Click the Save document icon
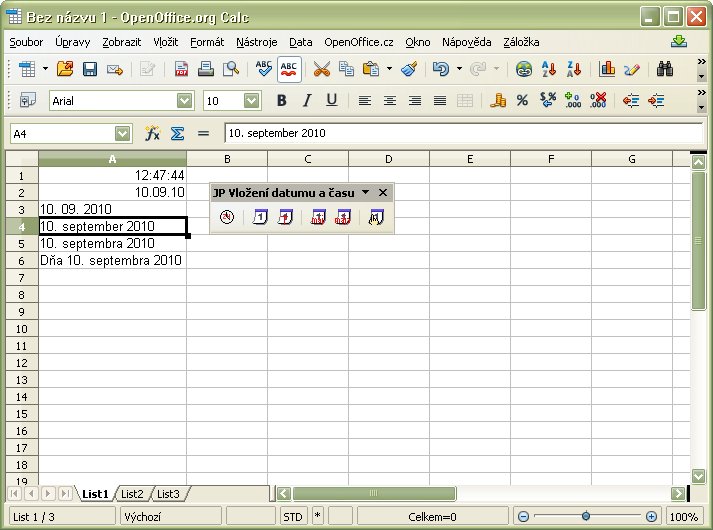The height and width of the screenshot is (530, 713). coord(90,70)
